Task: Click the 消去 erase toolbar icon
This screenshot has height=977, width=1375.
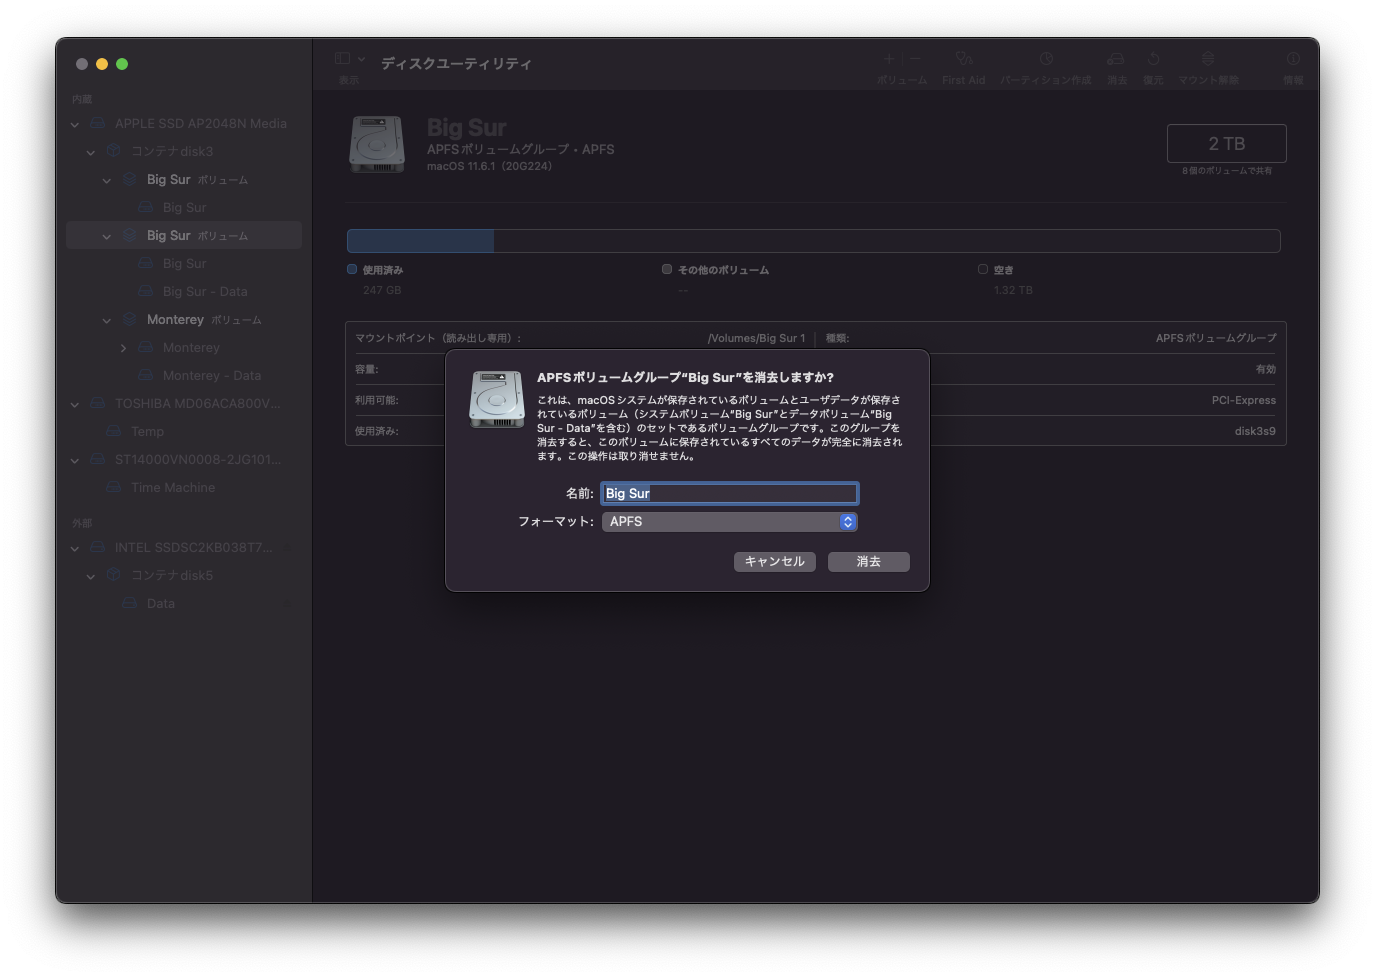Action: click(1116, 59)
